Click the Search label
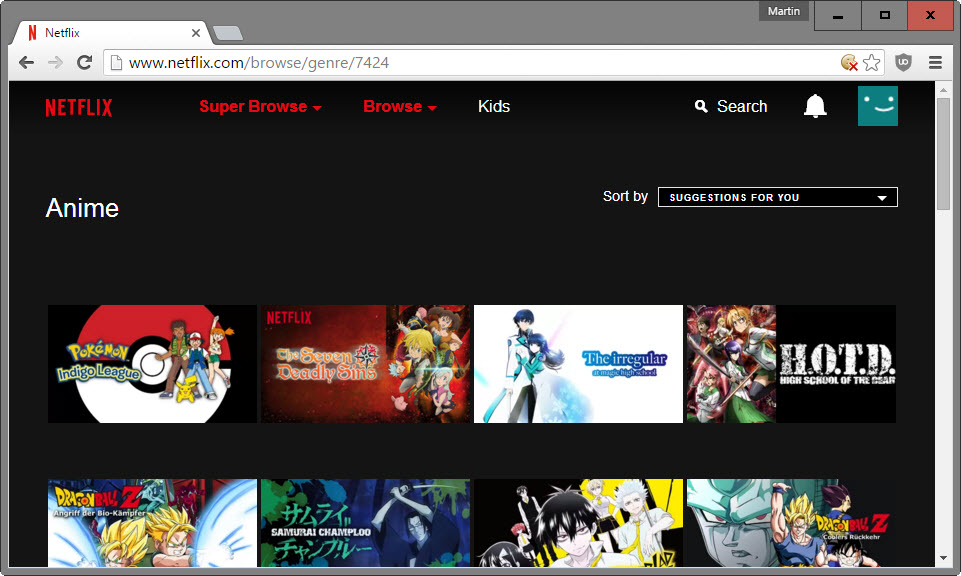The image size is (961, 576). click(742, 107)
